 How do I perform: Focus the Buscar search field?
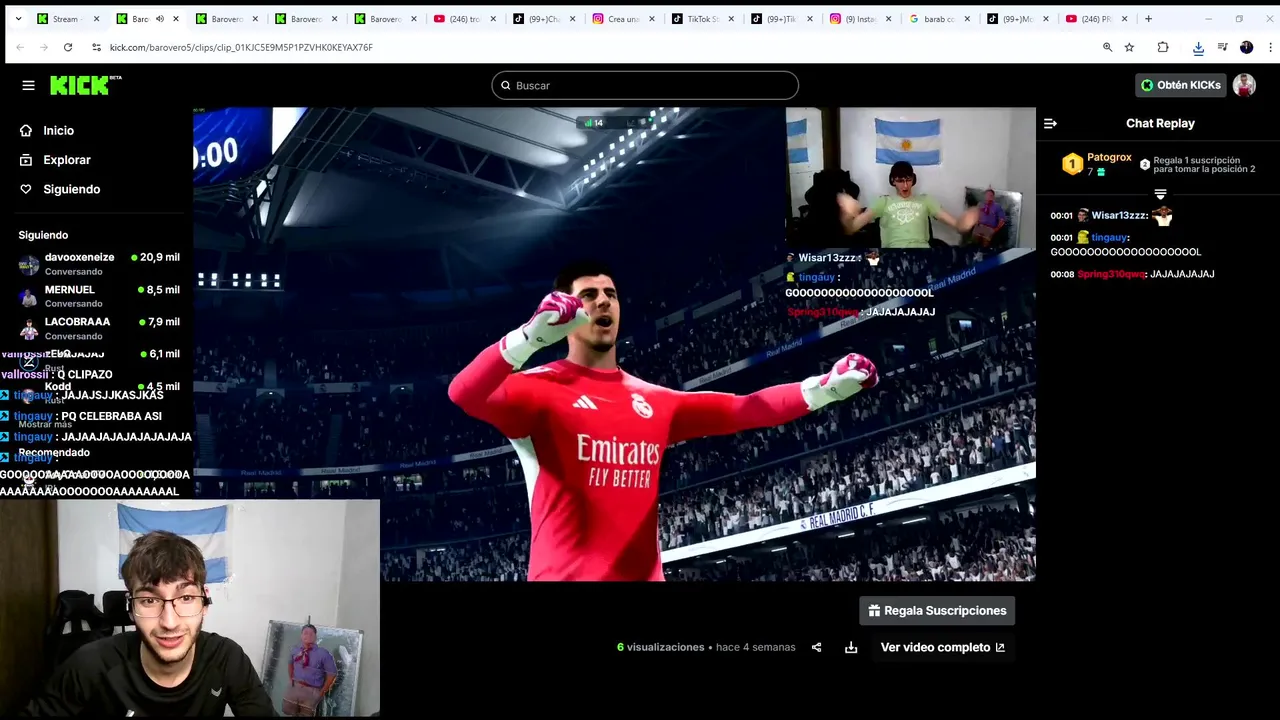coord(645,85)
